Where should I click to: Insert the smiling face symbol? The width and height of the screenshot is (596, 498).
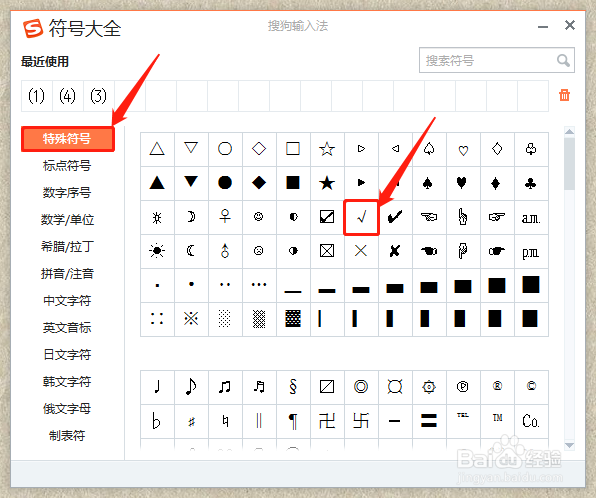click(x=259, y=217)
